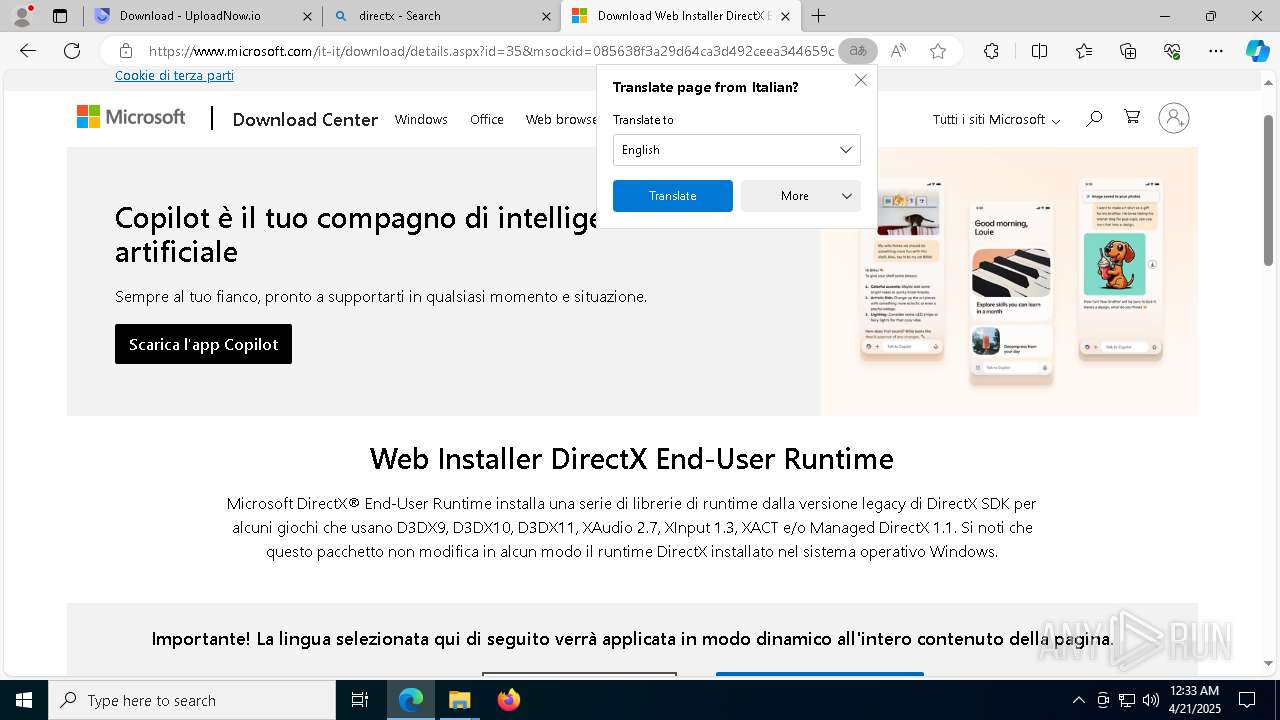Open the site search magnifier
The width and height of the screenshot is (1280, 720).
[x=1094, y=118]
